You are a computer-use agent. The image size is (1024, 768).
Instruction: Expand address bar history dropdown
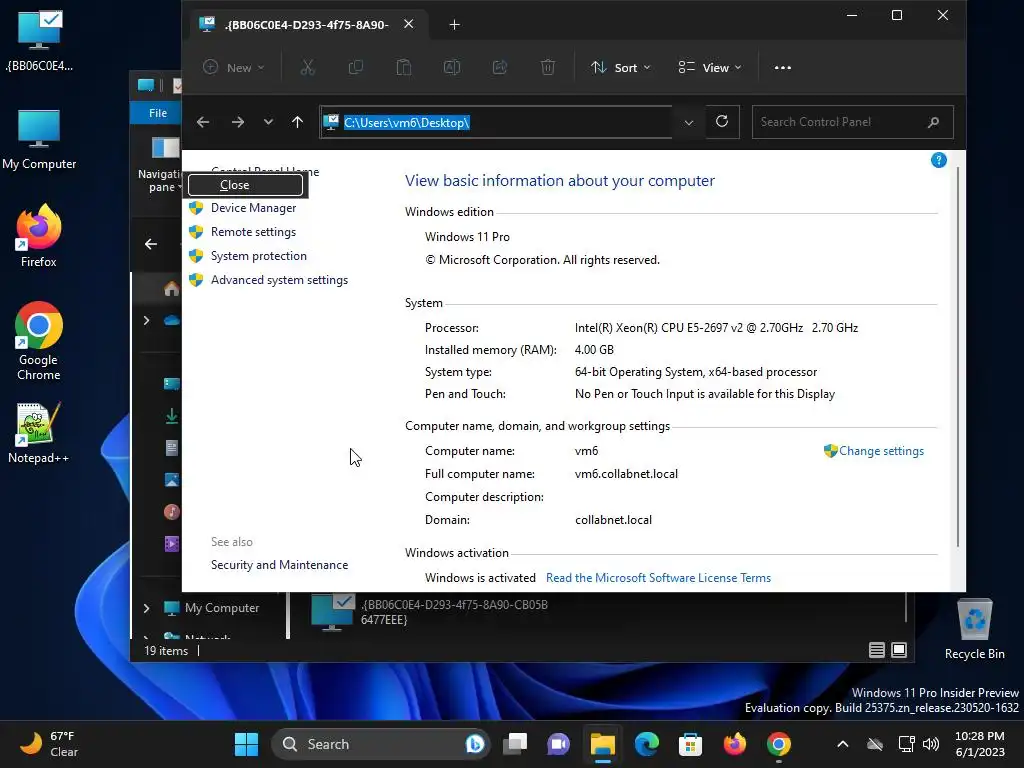click(688, 122)
